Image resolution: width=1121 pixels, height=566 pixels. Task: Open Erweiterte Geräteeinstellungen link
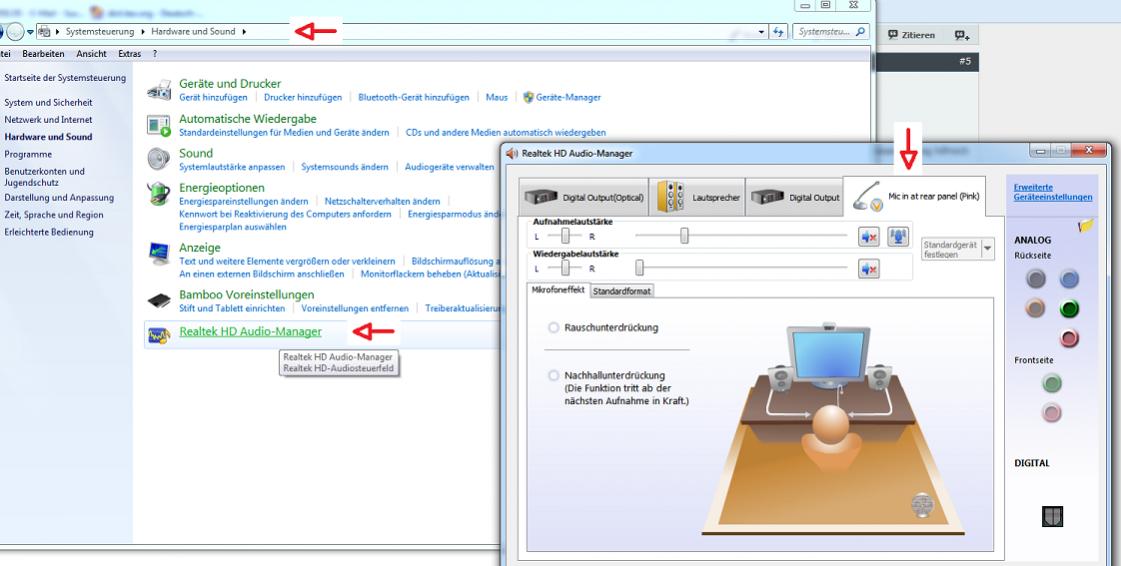[1052, 192]
